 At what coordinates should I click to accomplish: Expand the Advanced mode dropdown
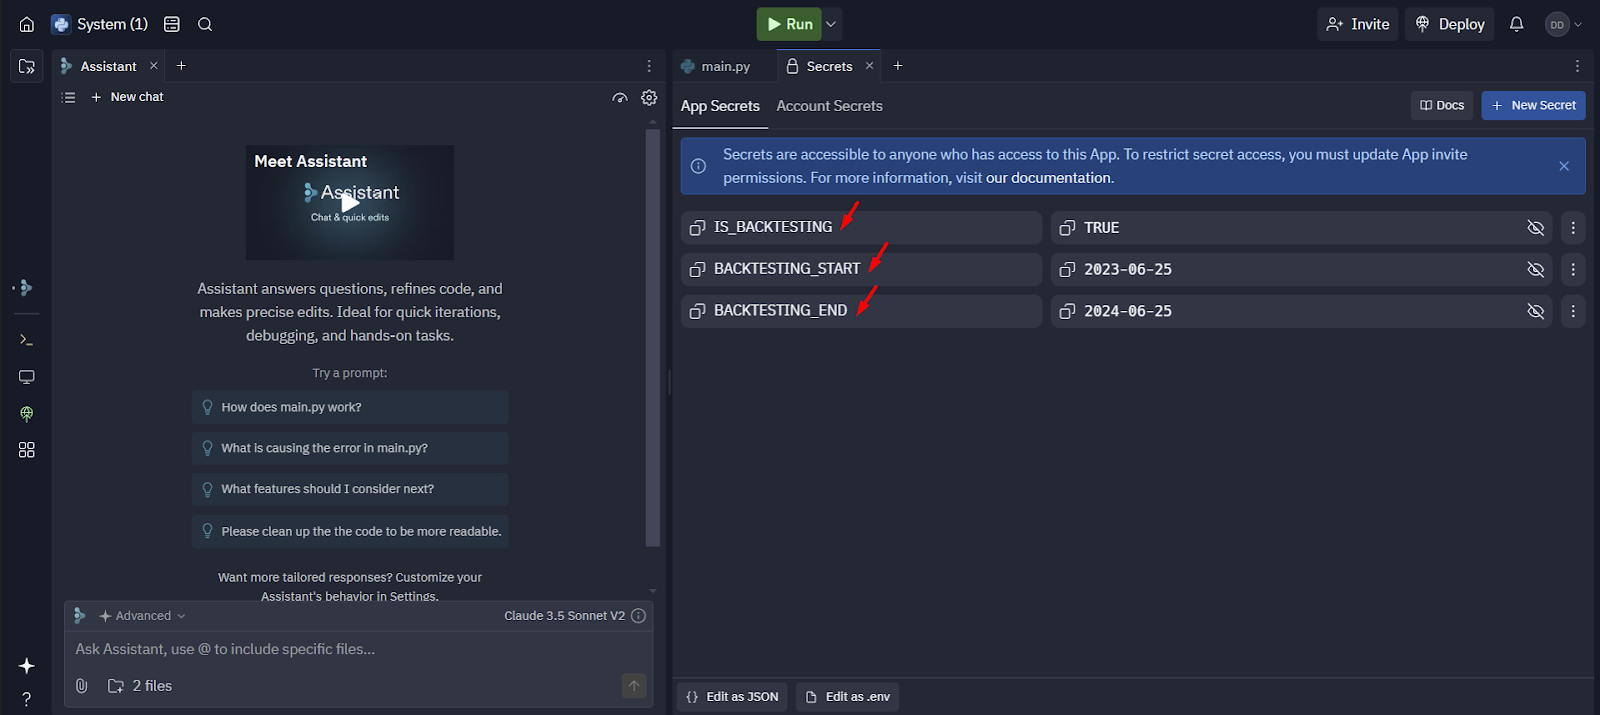point(143,616)
